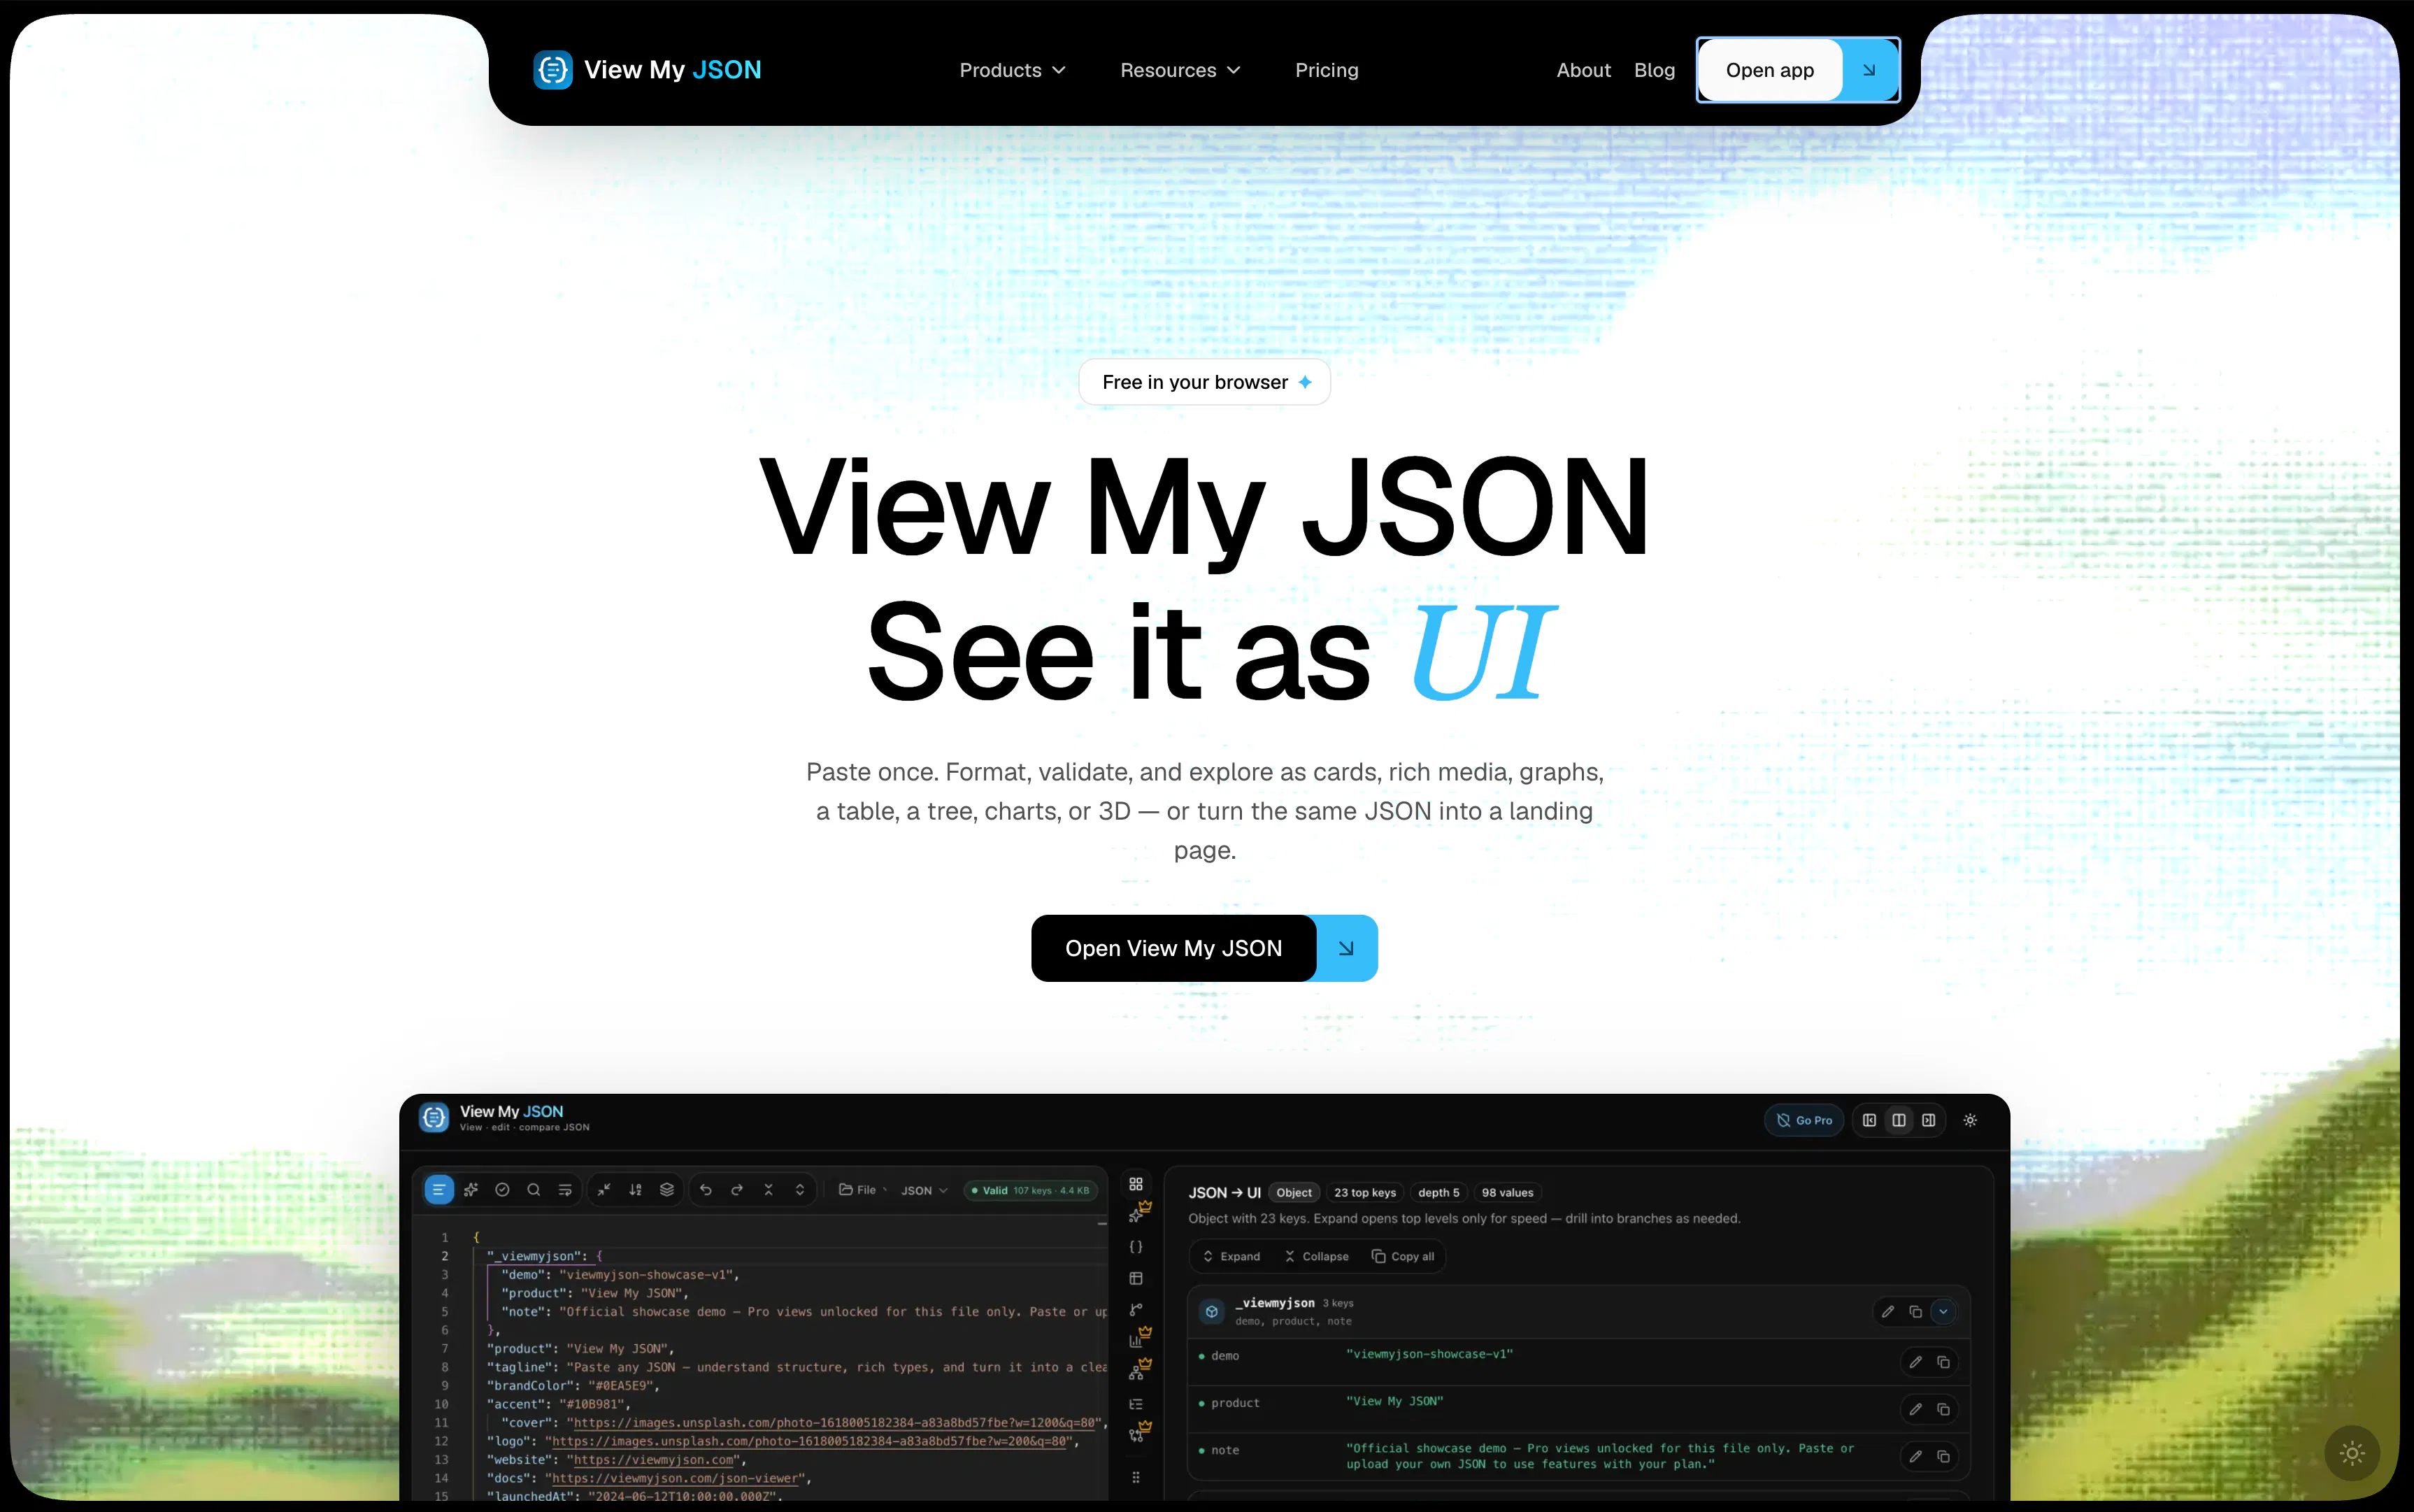Click the sparkle beautify icon in editor toolbar
The image size is (2414, 1512).
(x=471, y=1190)
